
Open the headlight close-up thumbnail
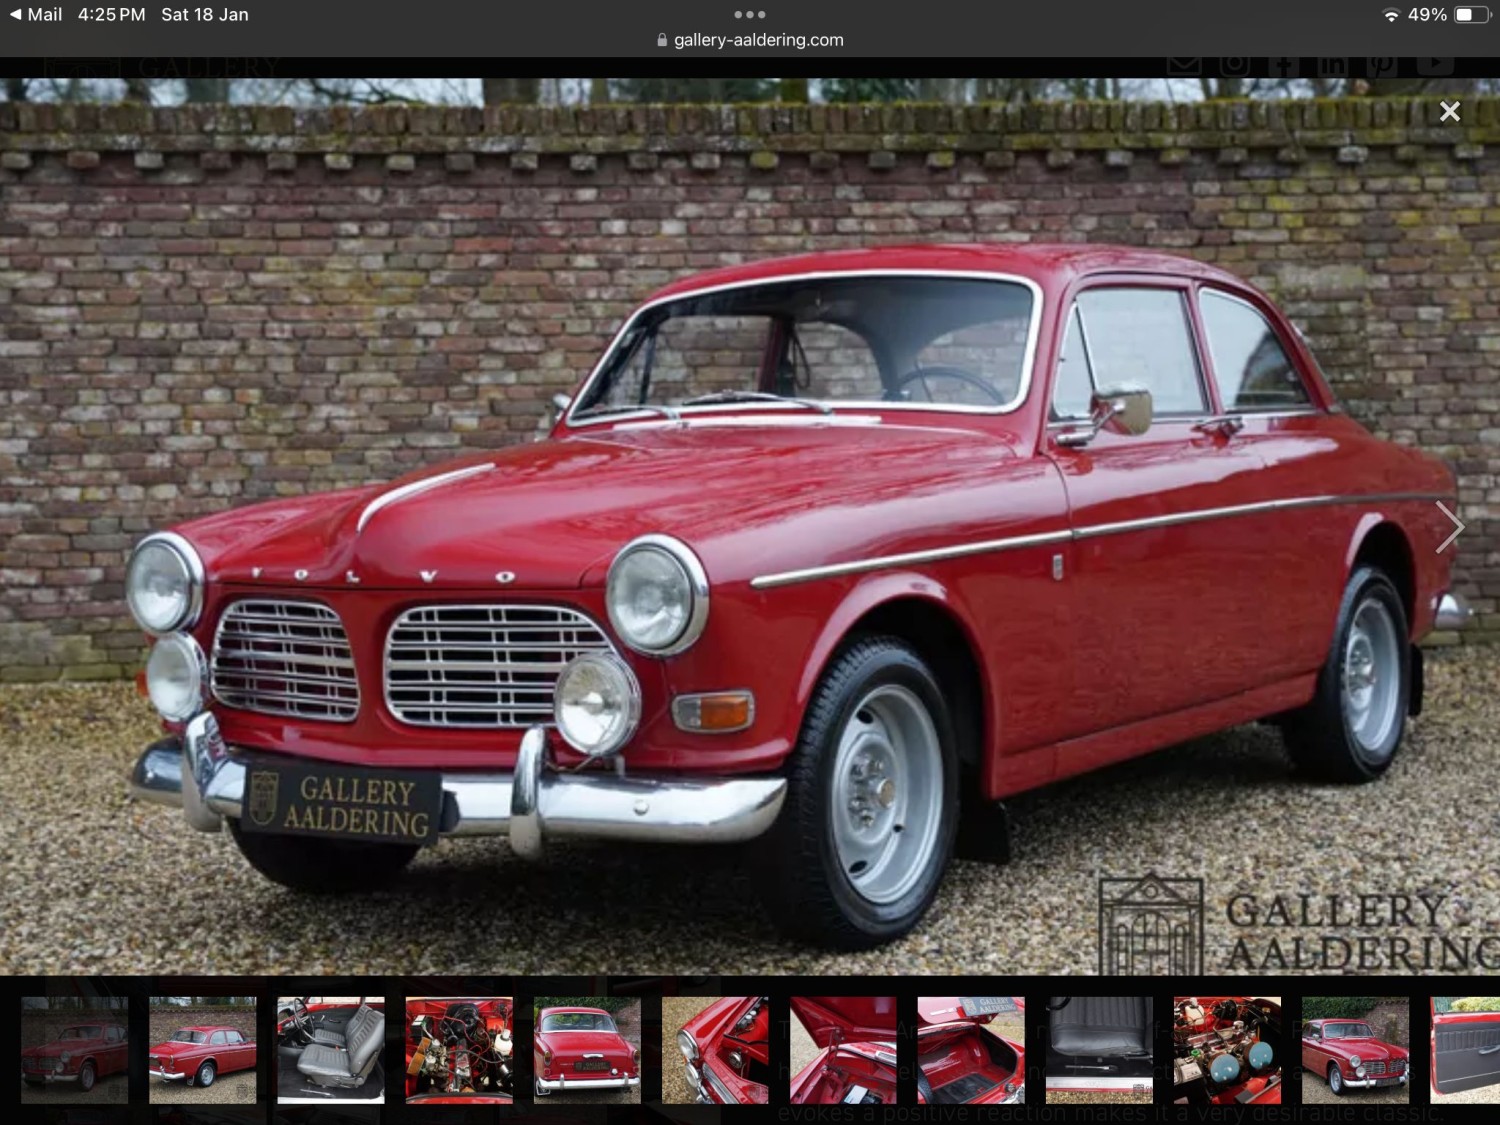coord(715,1050)
